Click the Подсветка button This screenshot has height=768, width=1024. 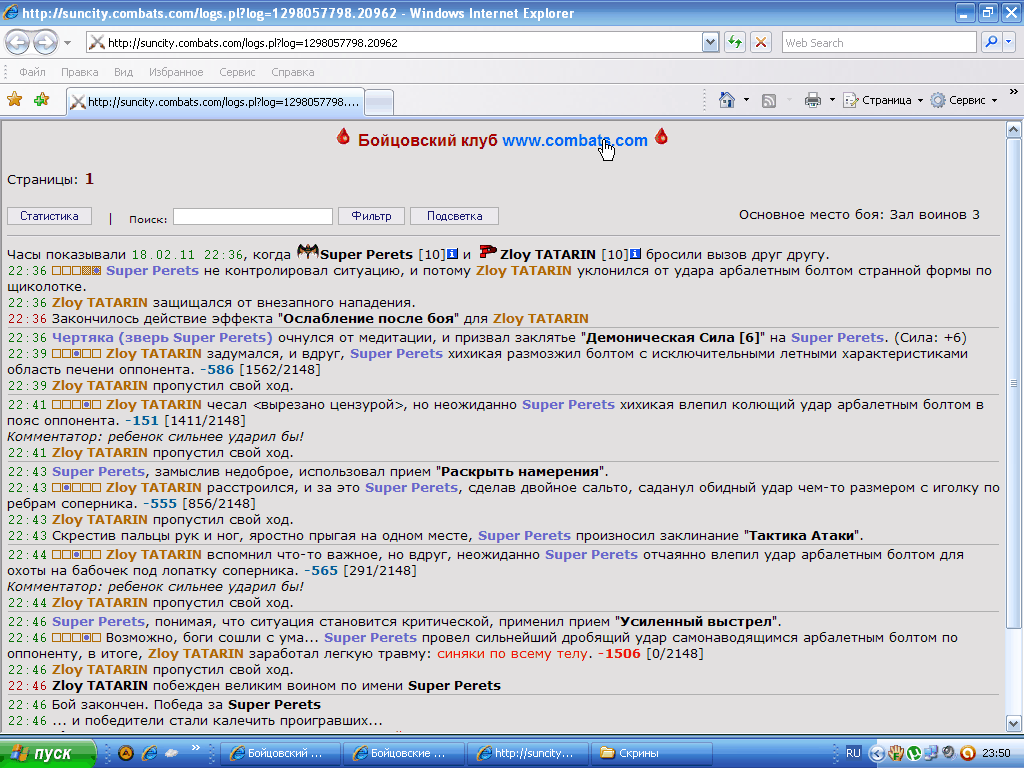point(455,216)
